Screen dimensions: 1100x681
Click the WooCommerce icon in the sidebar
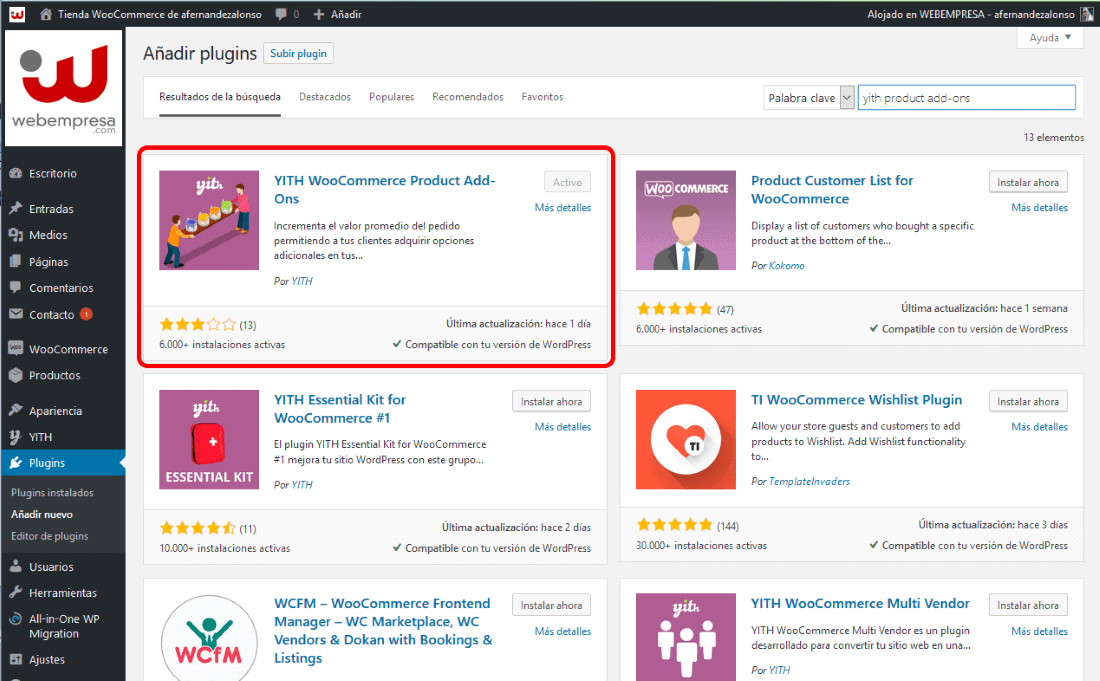[x=15, y=349]
